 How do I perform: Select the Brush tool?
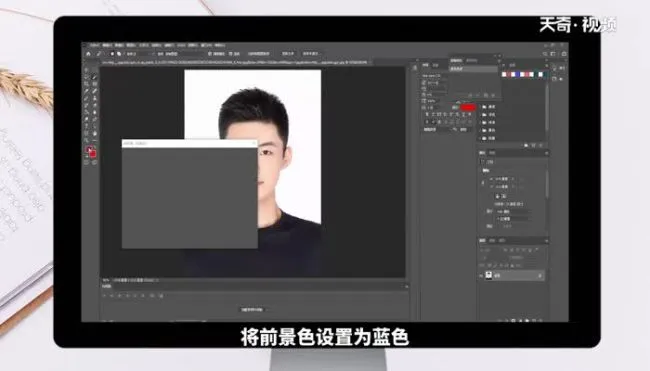(x=86, y=98)
